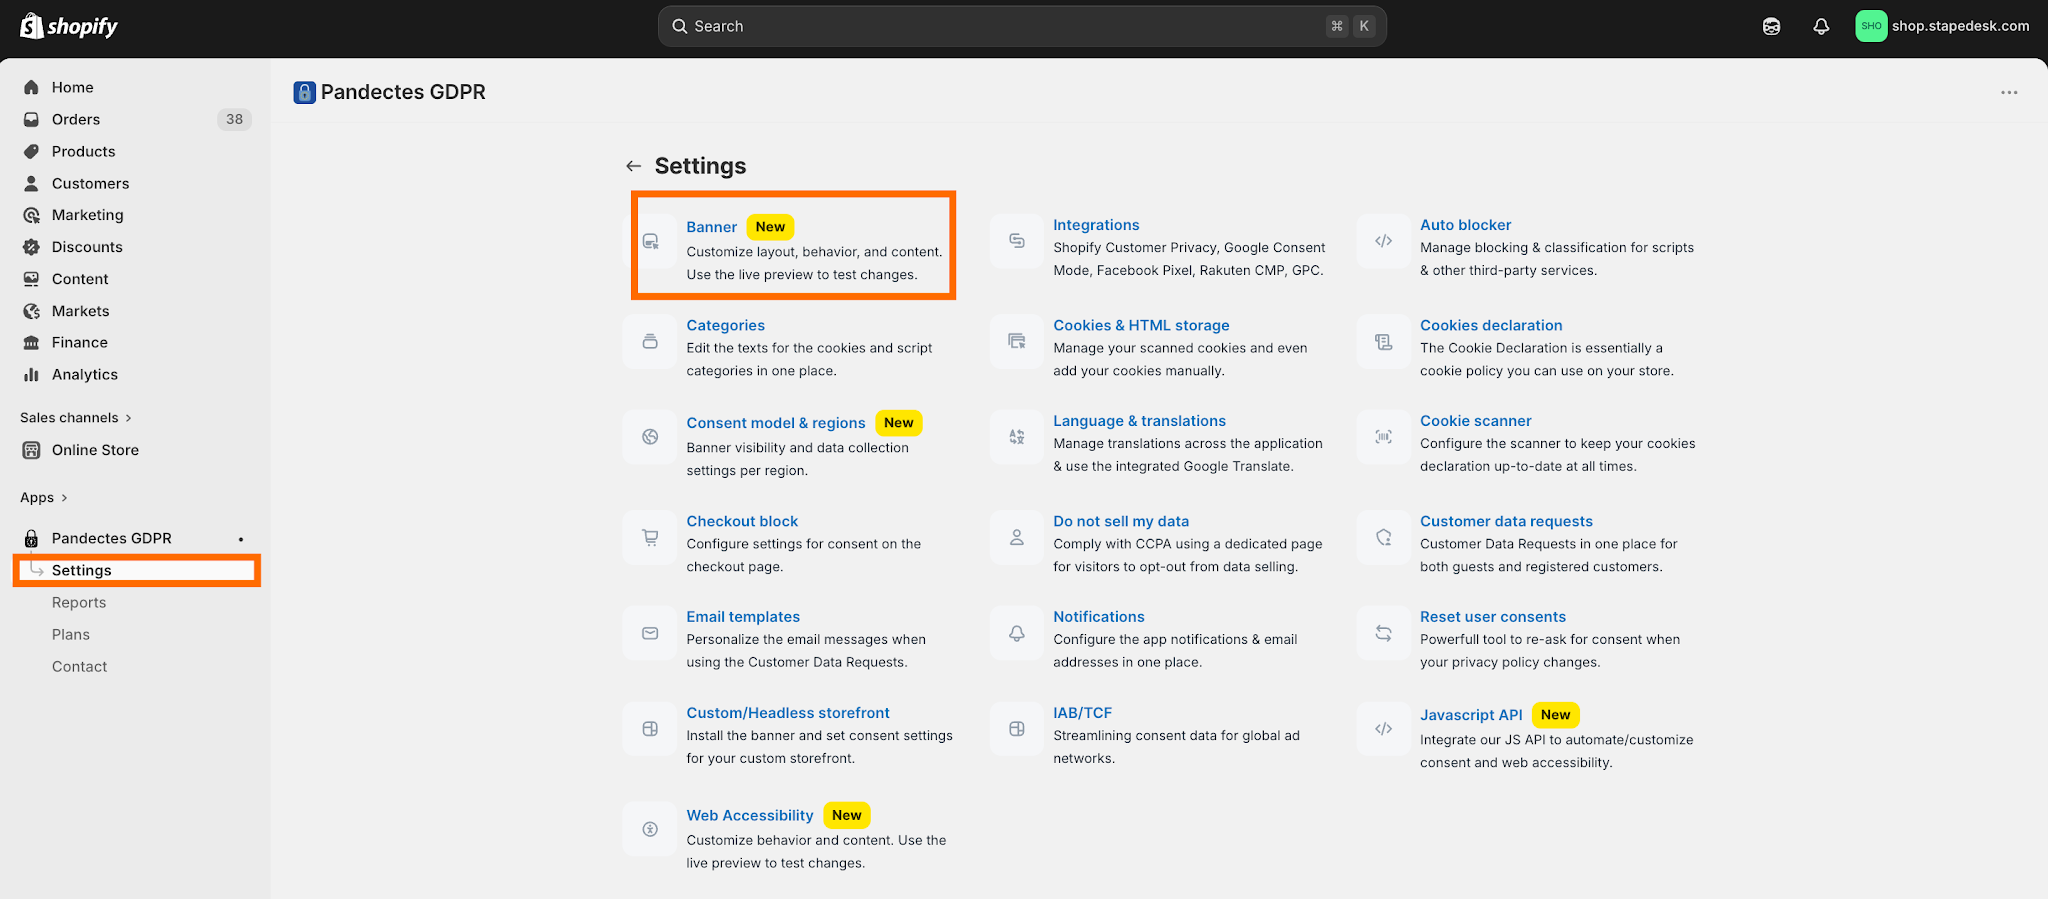2048x899 pixels.
Task: Open the Custom/Headless storefront link
Action: coord(788,713)
